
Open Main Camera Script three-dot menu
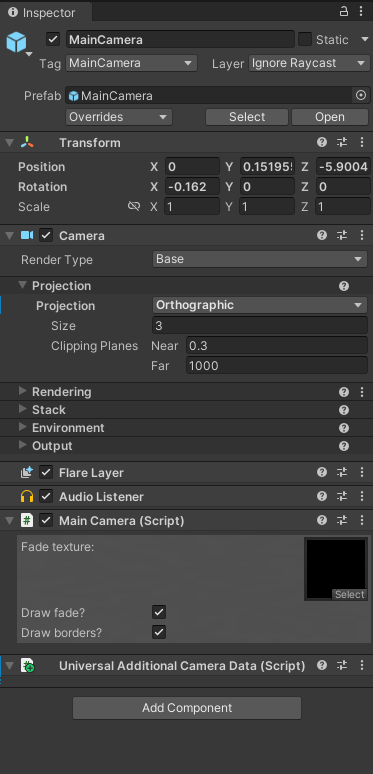click(x=362, y=520)
